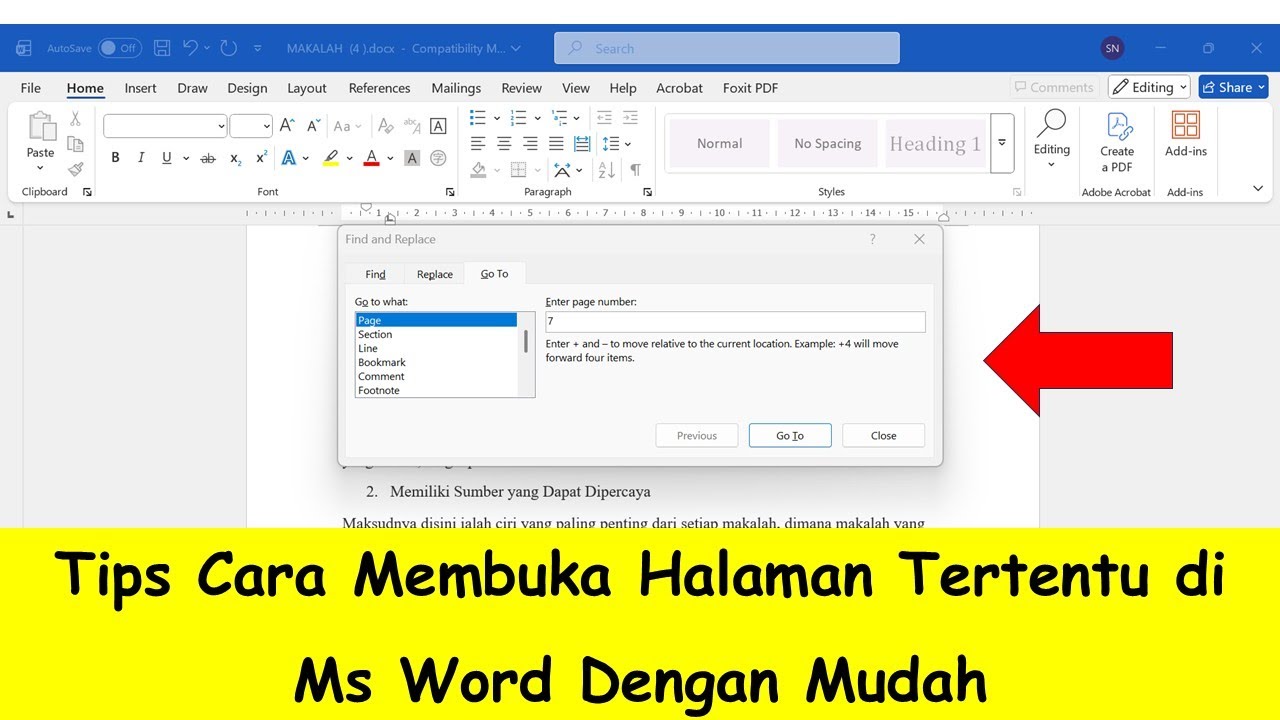The image size is (1280, 720).
Task: Apply Underline formatting
Action: pyautogui.click(x=166, y=158)
